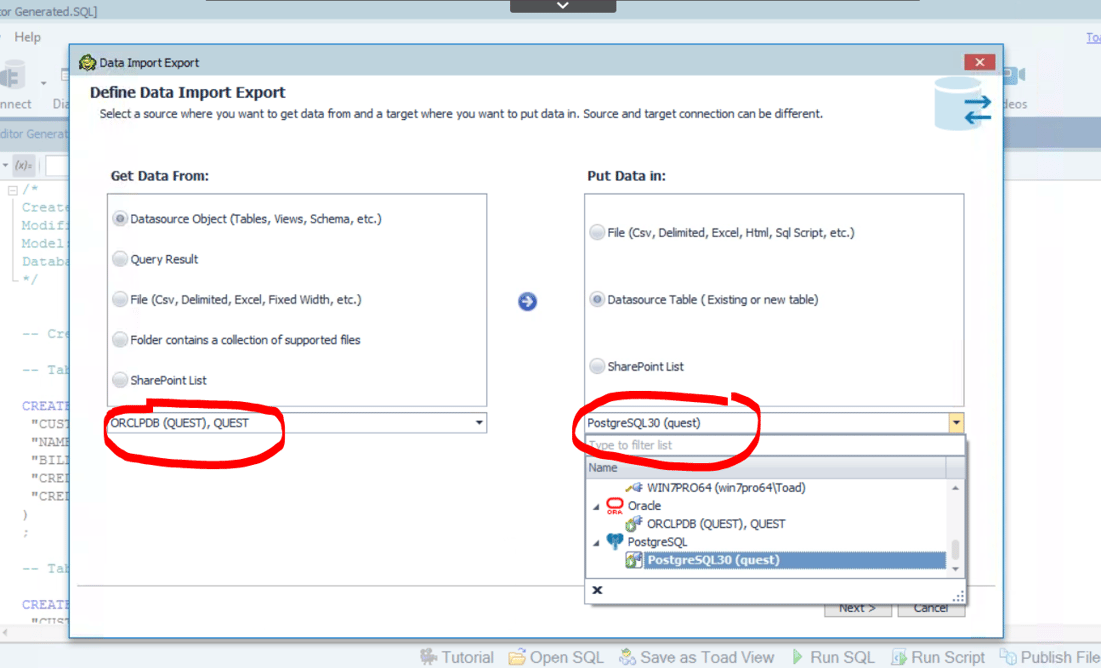Click the Open SQL folder icon

(x=517, y=657)
